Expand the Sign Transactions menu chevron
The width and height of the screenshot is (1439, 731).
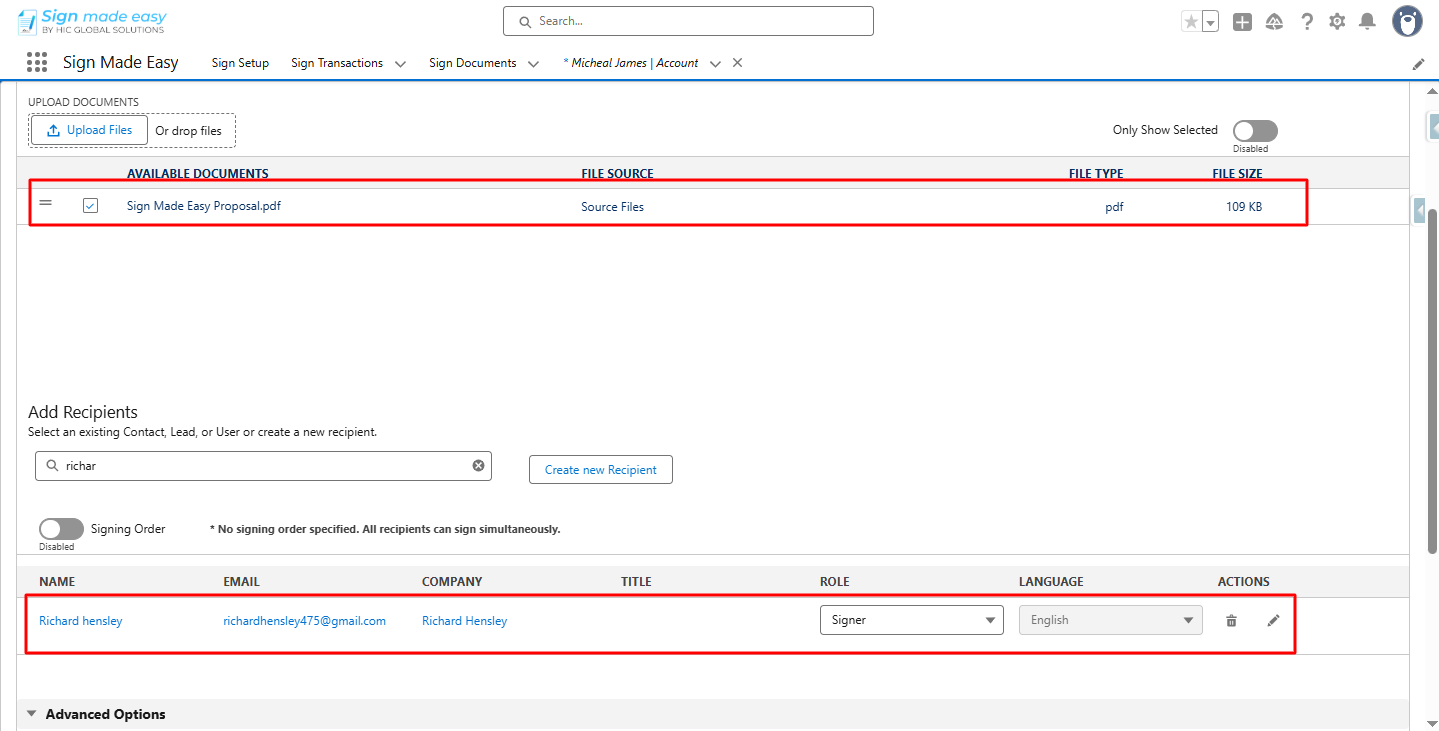coord(400,63)
